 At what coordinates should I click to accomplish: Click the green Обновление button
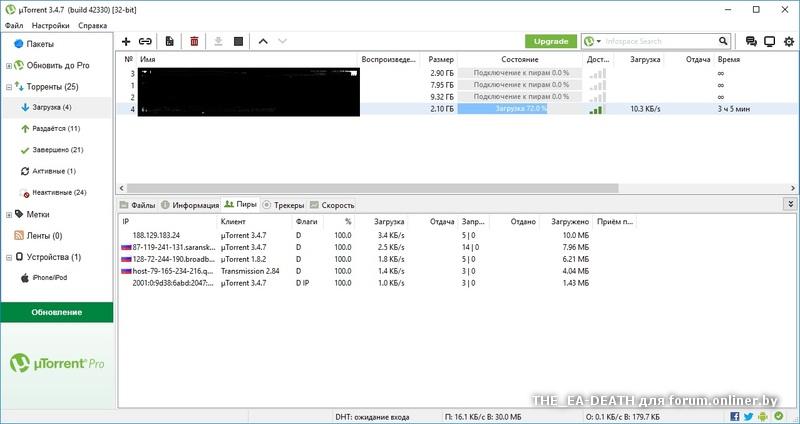[x=57, y=312]
